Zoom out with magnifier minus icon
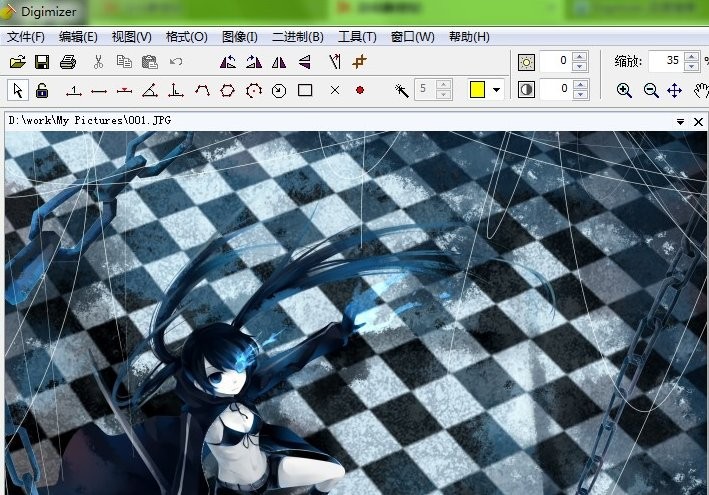709x495 pixels. [x=651, y=90]
